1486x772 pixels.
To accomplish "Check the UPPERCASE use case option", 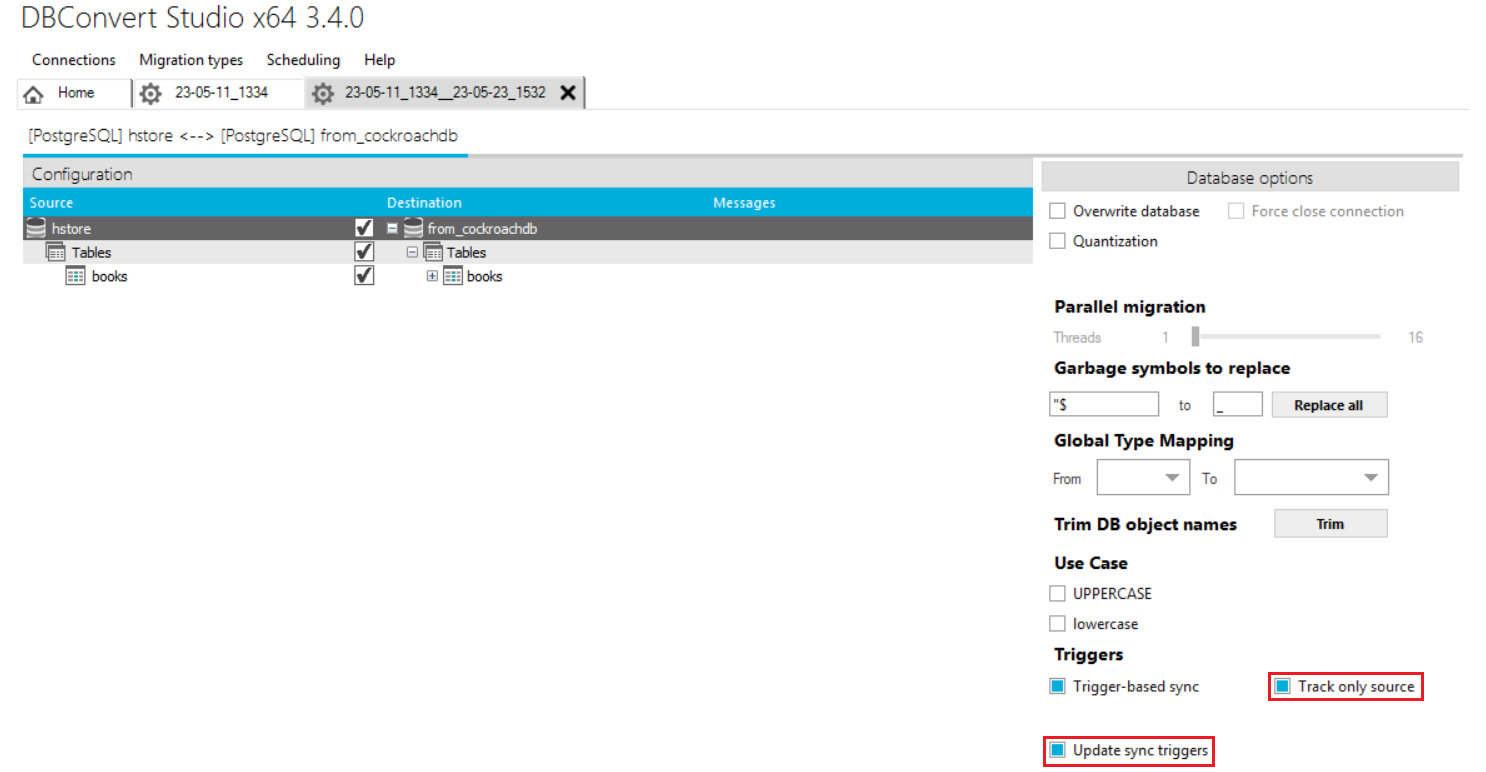I will [1057, 594].
